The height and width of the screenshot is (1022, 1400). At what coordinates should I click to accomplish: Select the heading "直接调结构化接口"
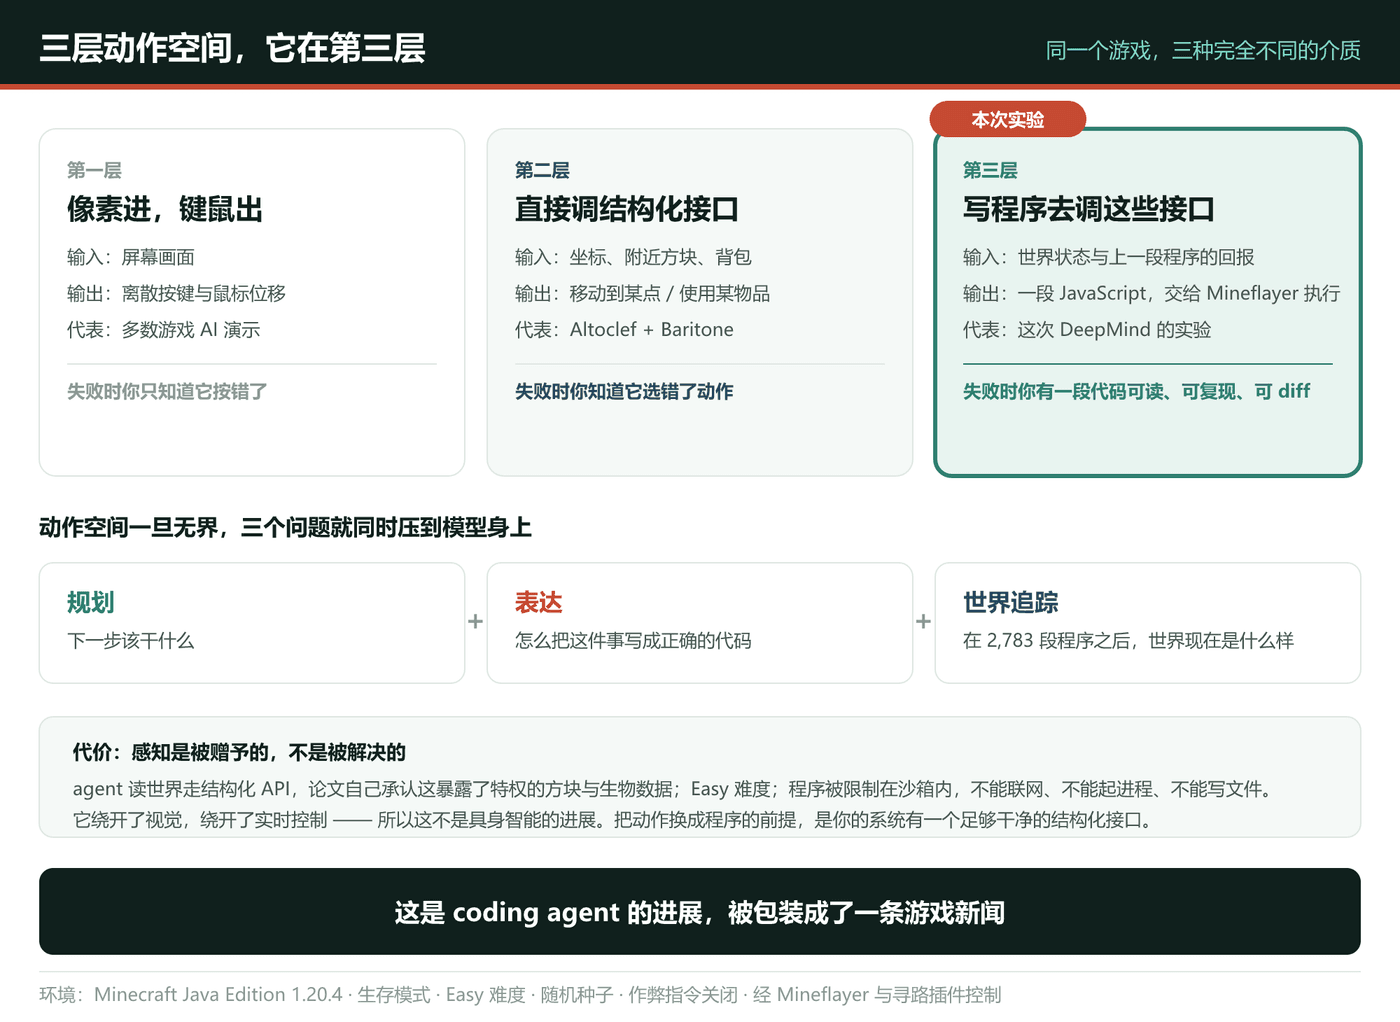[x=627, y=209]
